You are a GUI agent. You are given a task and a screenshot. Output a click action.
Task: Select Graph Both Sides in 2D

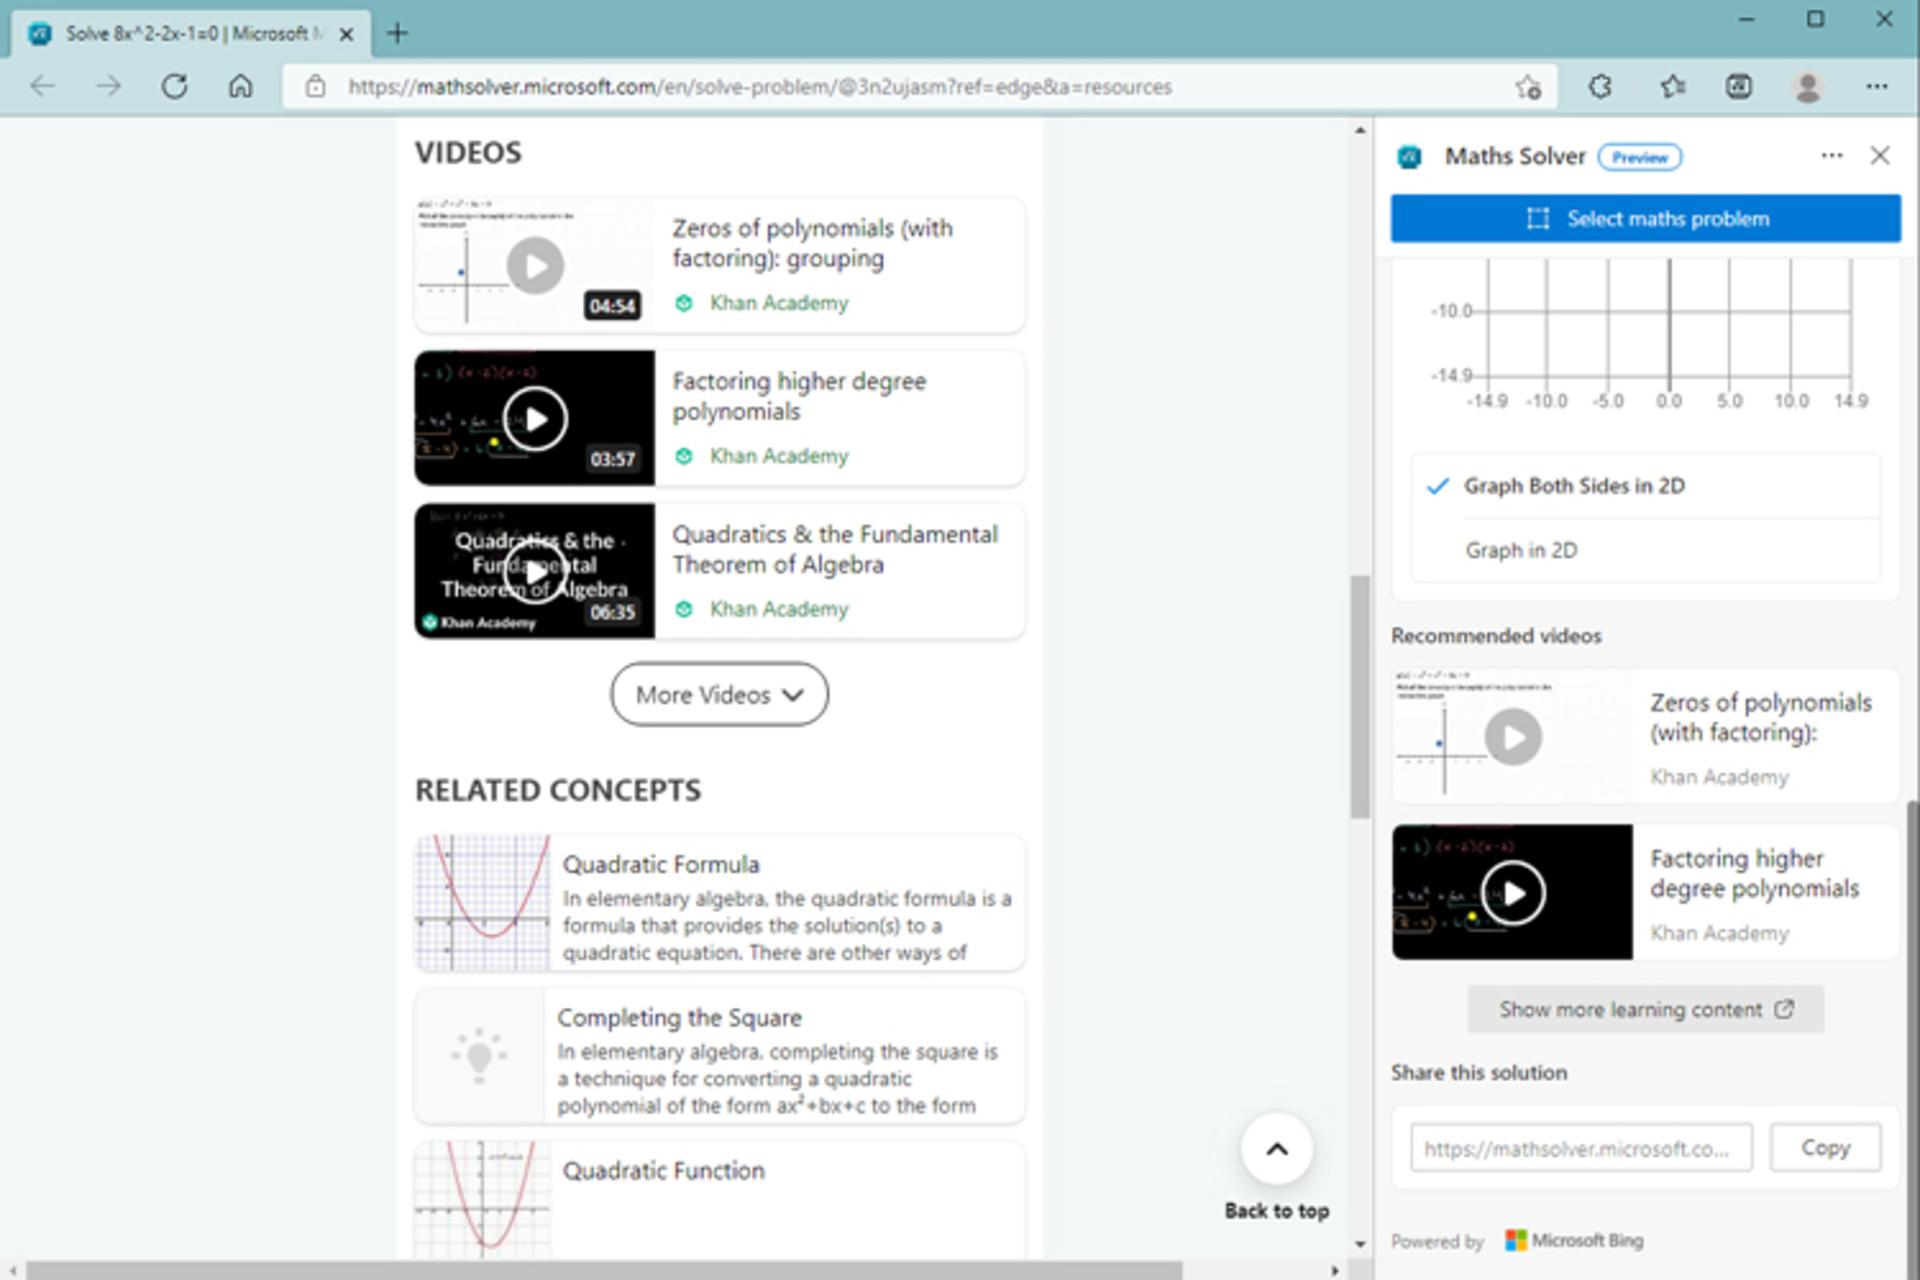point(1645,486)
